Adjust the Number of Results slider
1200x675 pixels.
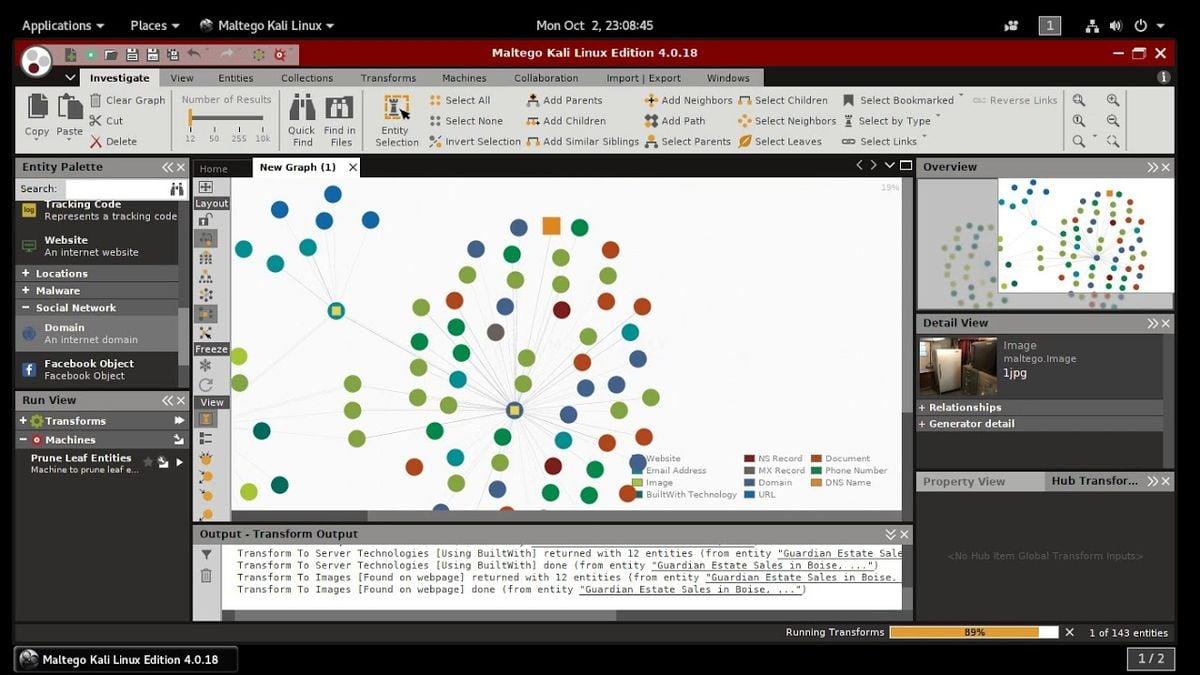[x=191, y=119]
